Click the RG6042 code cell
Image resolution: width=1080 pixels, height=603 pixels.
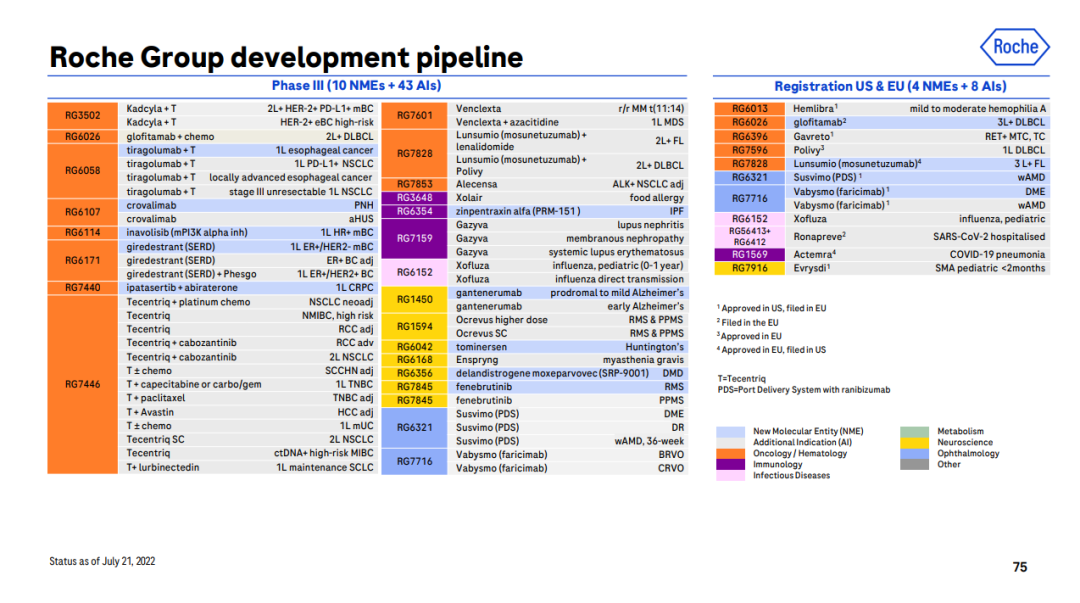point(415,347)
